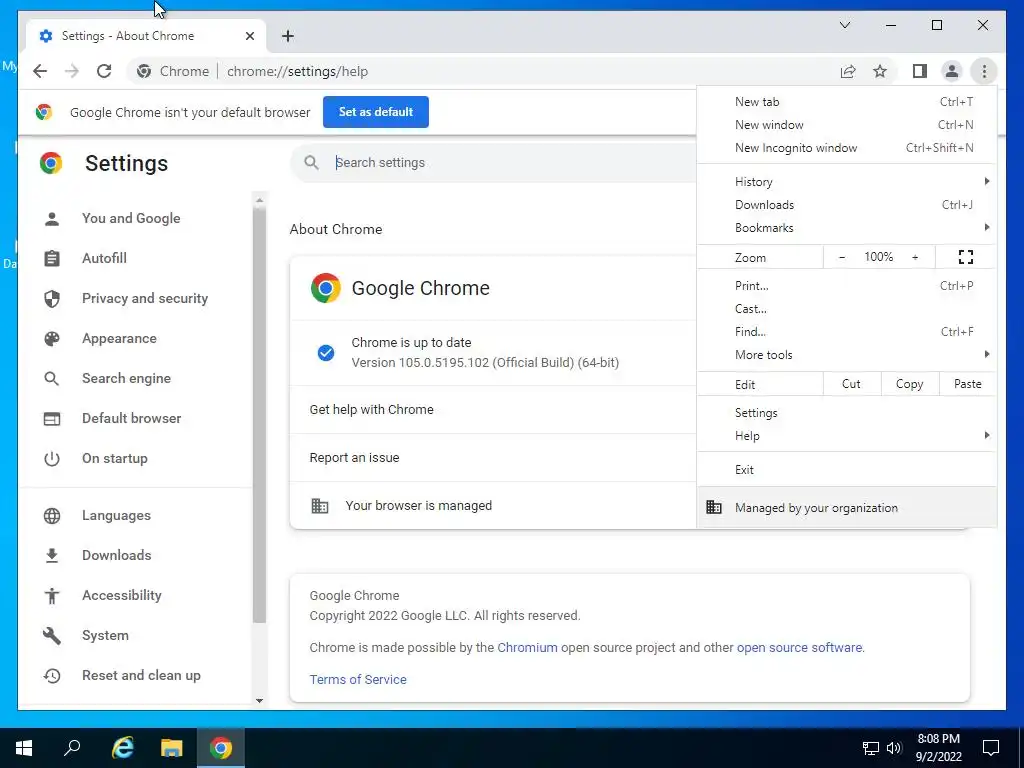
Task: Click Report an issue row
Action: pos(493,458)
